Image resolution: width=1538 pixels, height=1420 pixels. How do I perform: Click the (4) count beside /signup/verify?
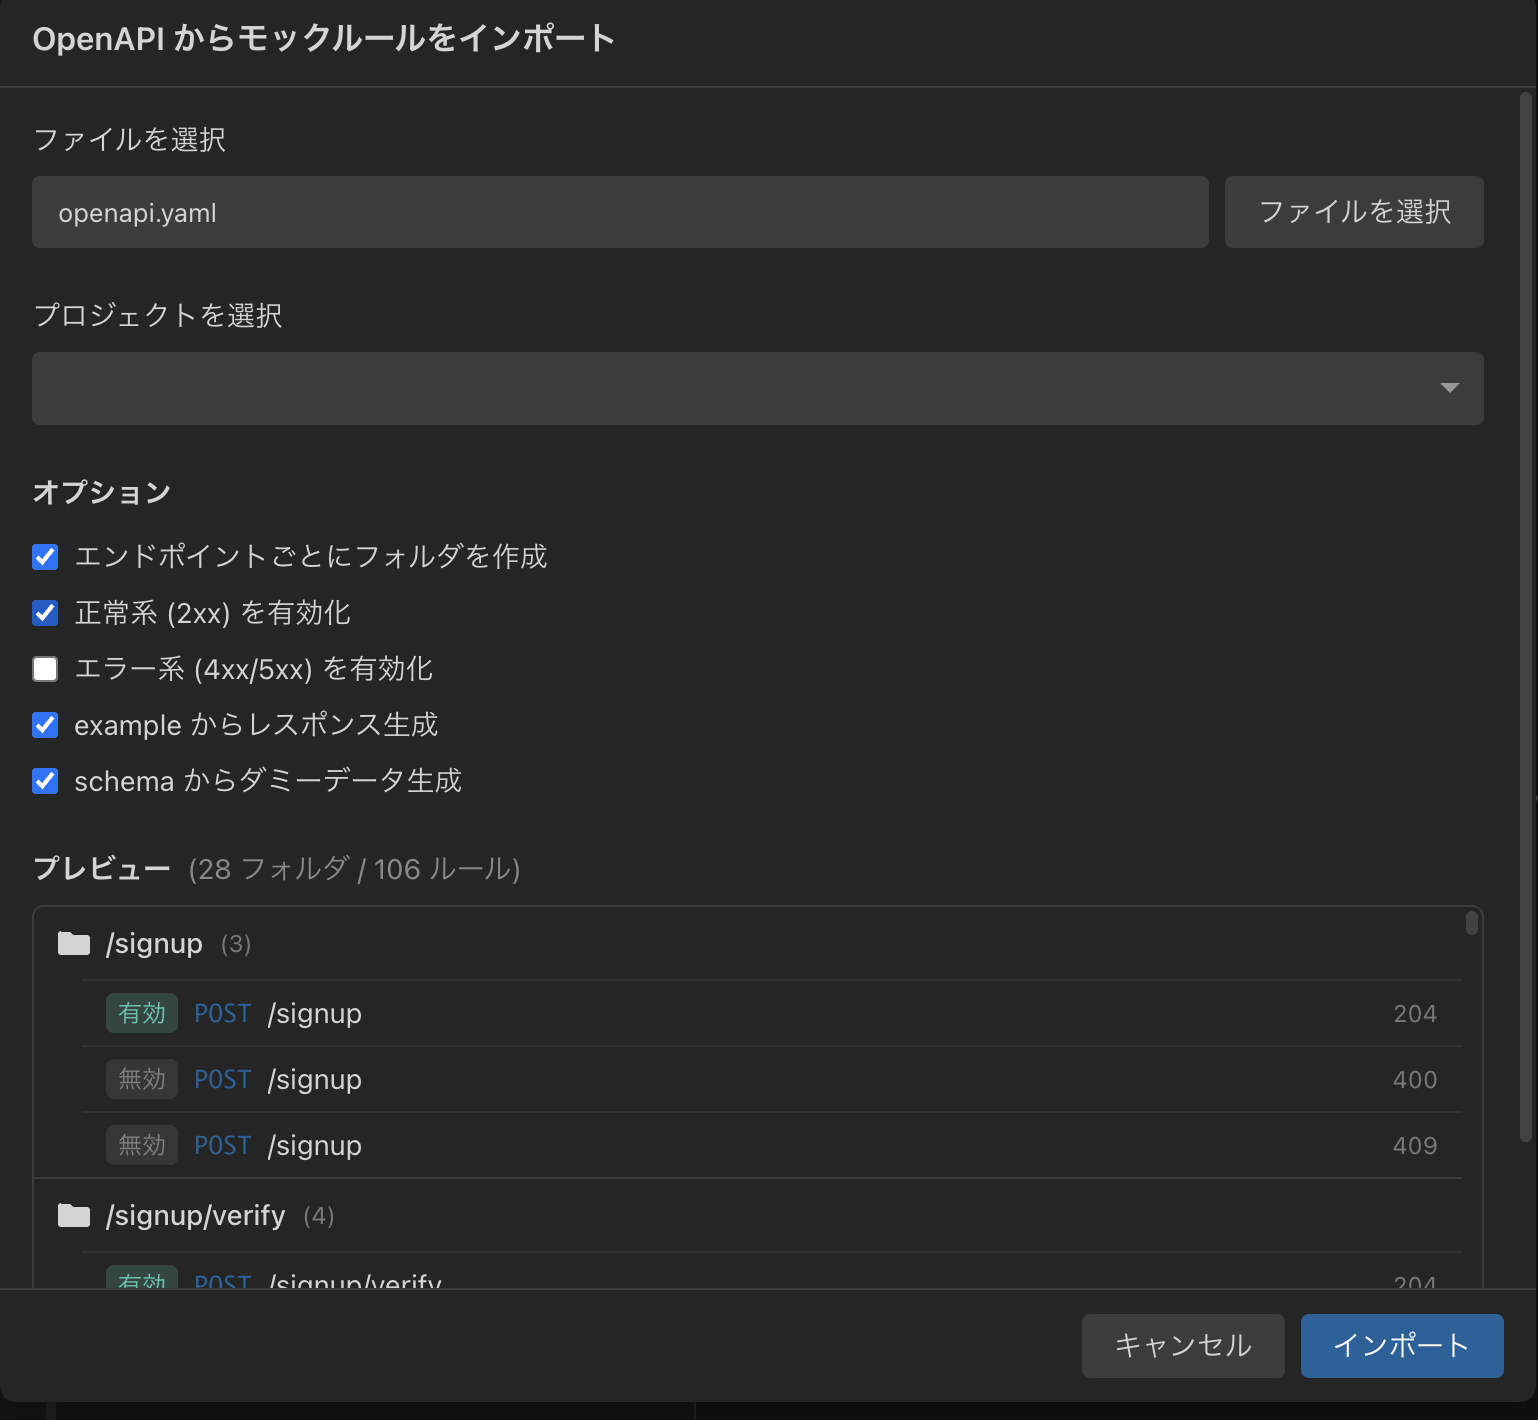[x=319, y=1216]
